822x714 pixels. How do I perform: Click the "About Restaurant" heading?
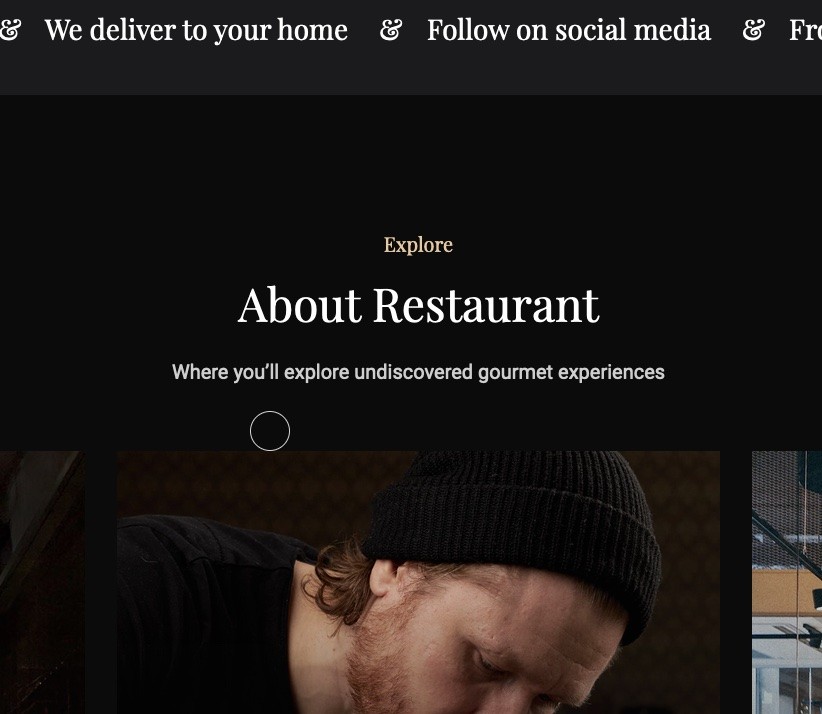click(418, 305)
